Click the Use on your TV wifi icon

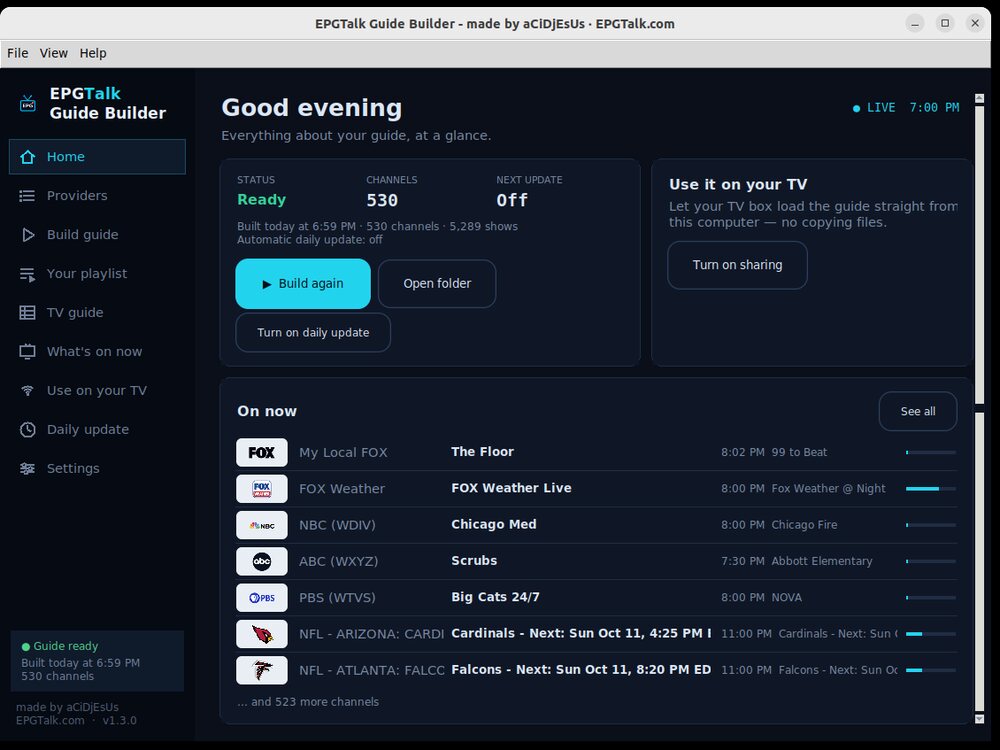point(27,391)
